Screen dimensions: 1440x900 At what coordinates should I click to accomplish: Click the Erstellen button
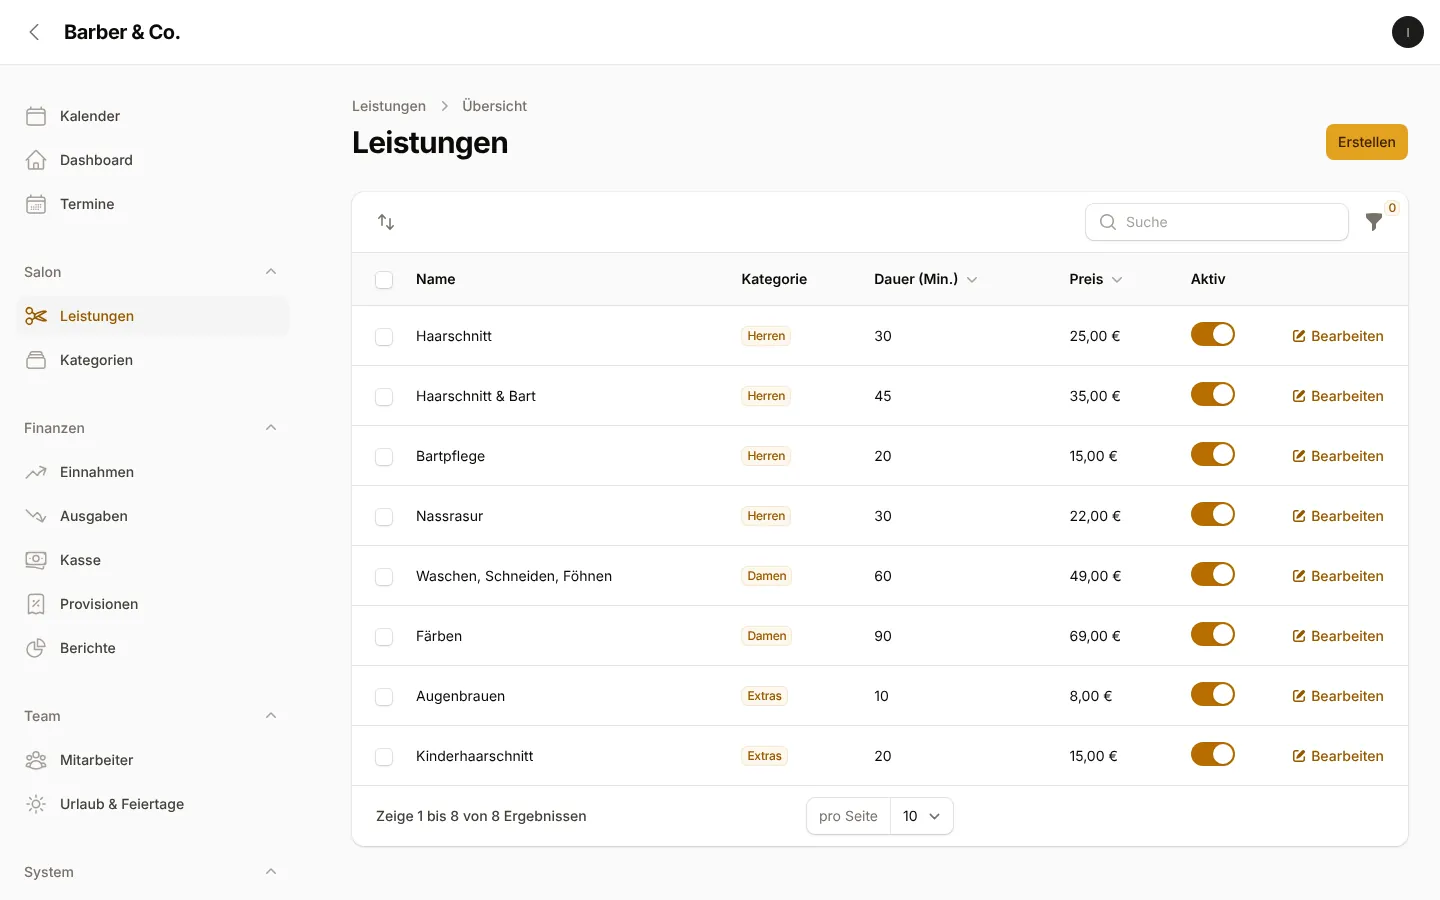tap(1366, 142)
